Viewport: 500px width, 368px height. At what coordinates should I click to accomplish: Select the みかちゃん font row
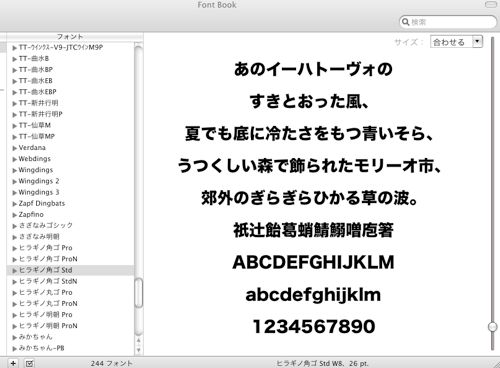click(x=70, y=337)
